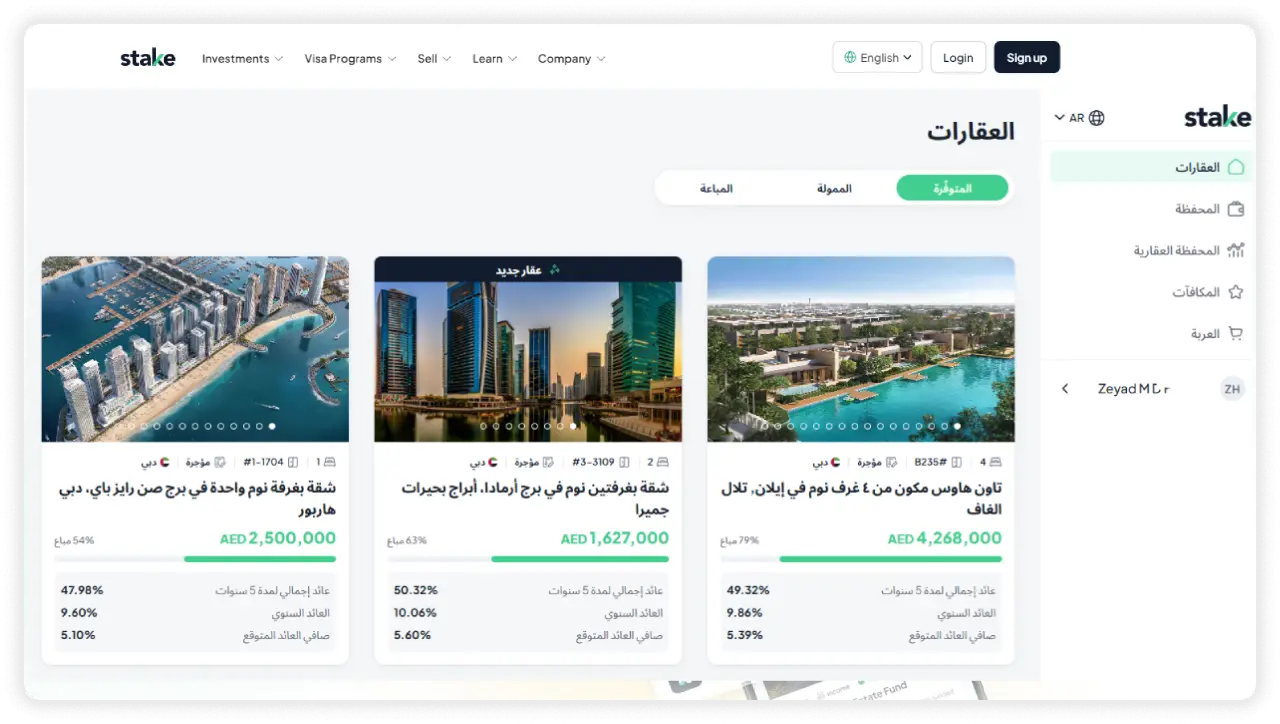Expand the Investments menu
Screen dimensions: 1280x724
(242, 59)
